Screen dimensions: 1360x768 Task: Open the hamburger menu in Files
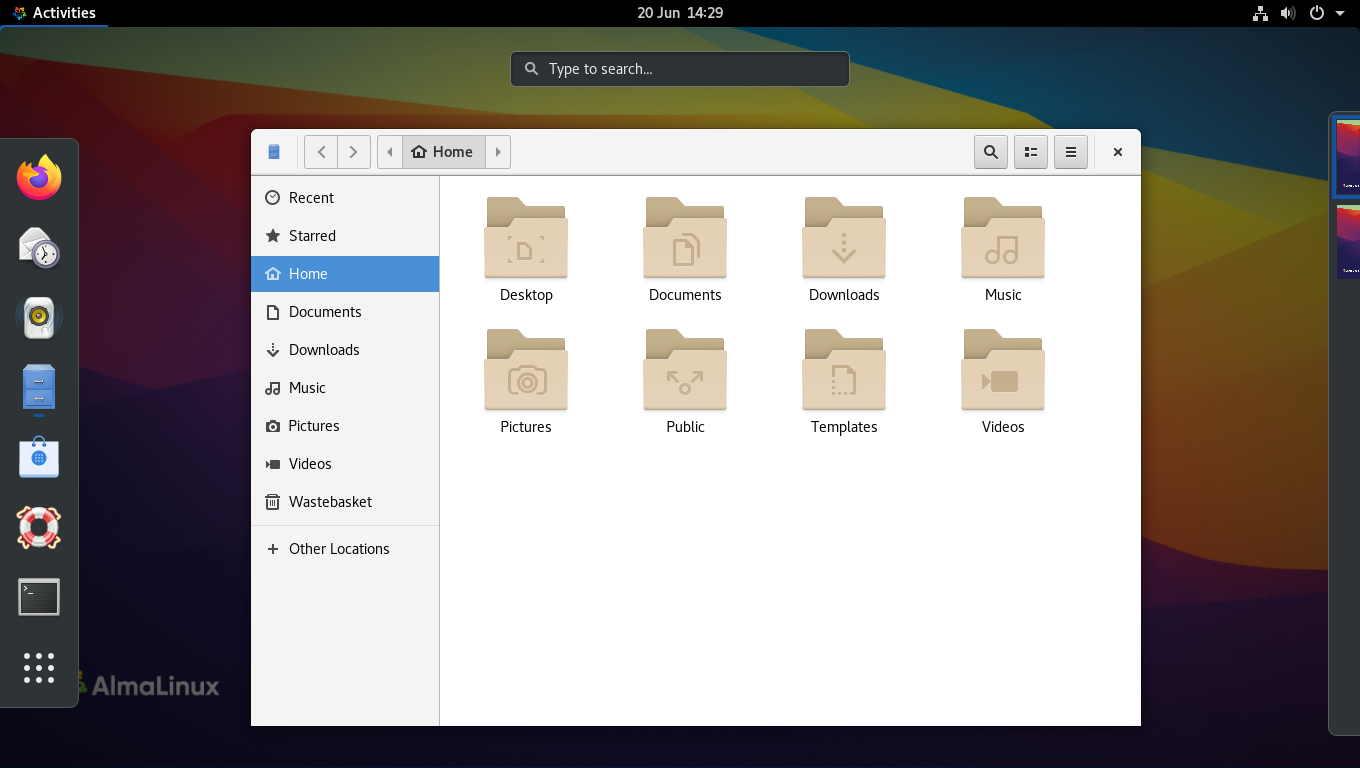click(1070, 152)
